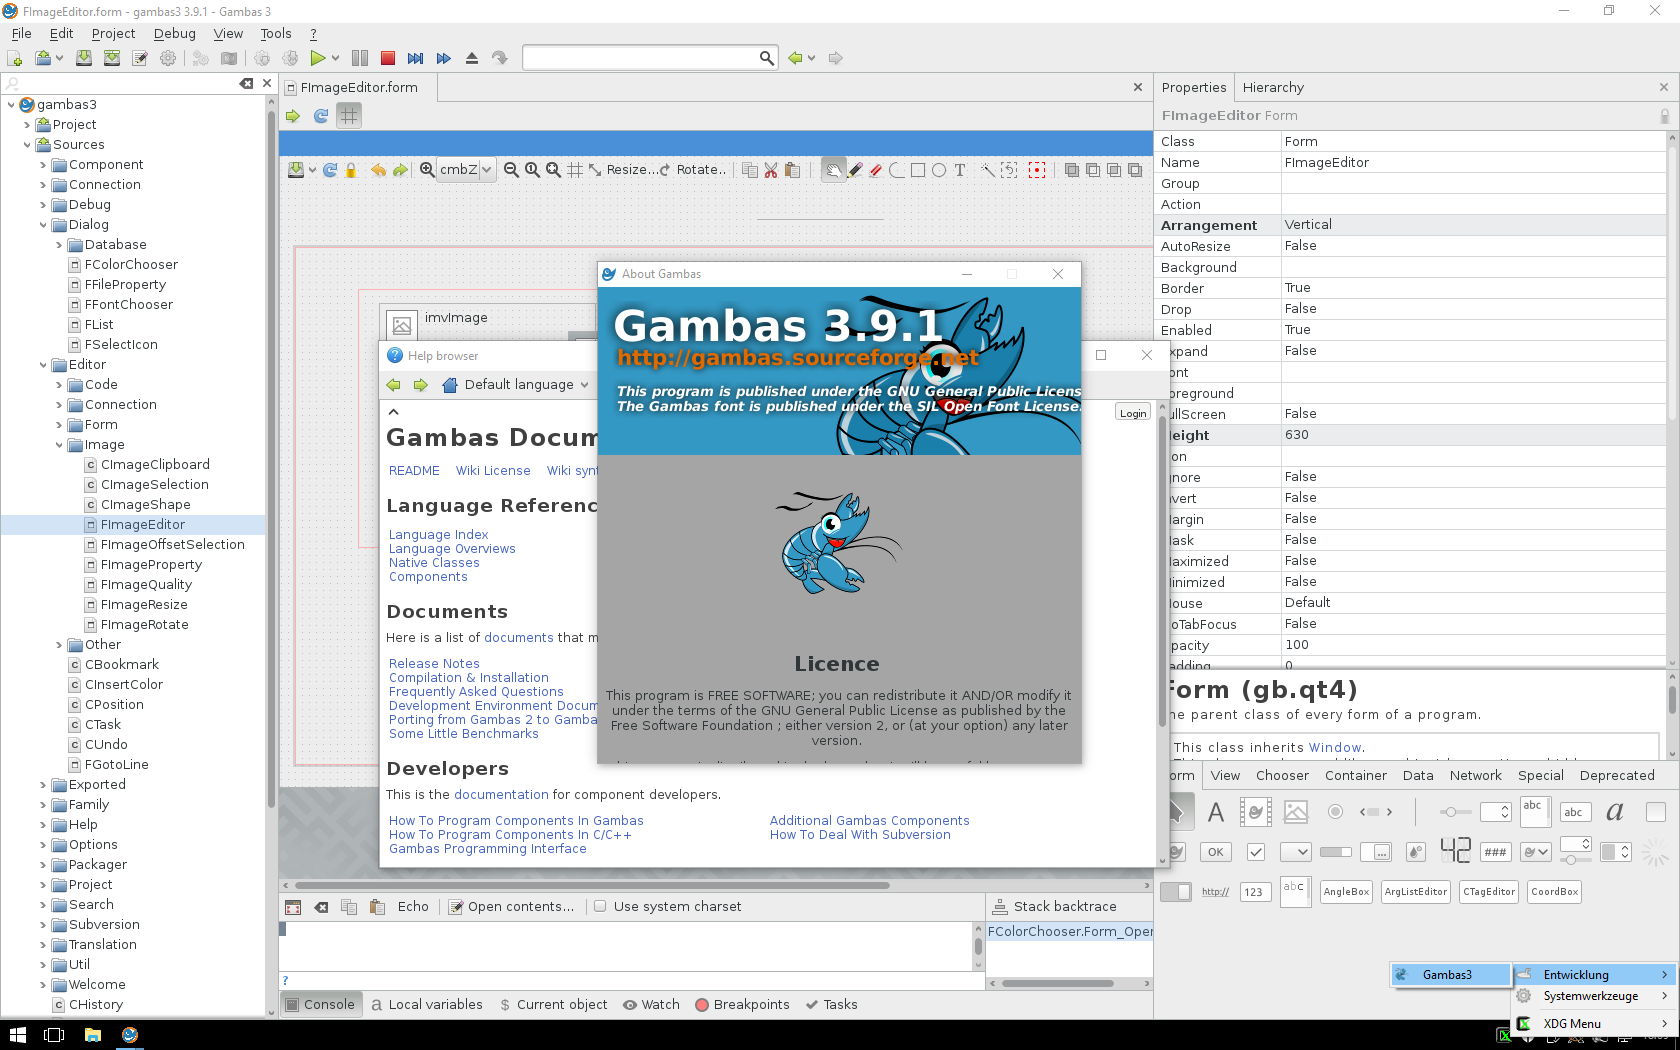The image size is (1680, 1050).
Task: Click the redo arrow in image toolbar
Action: 400,170
